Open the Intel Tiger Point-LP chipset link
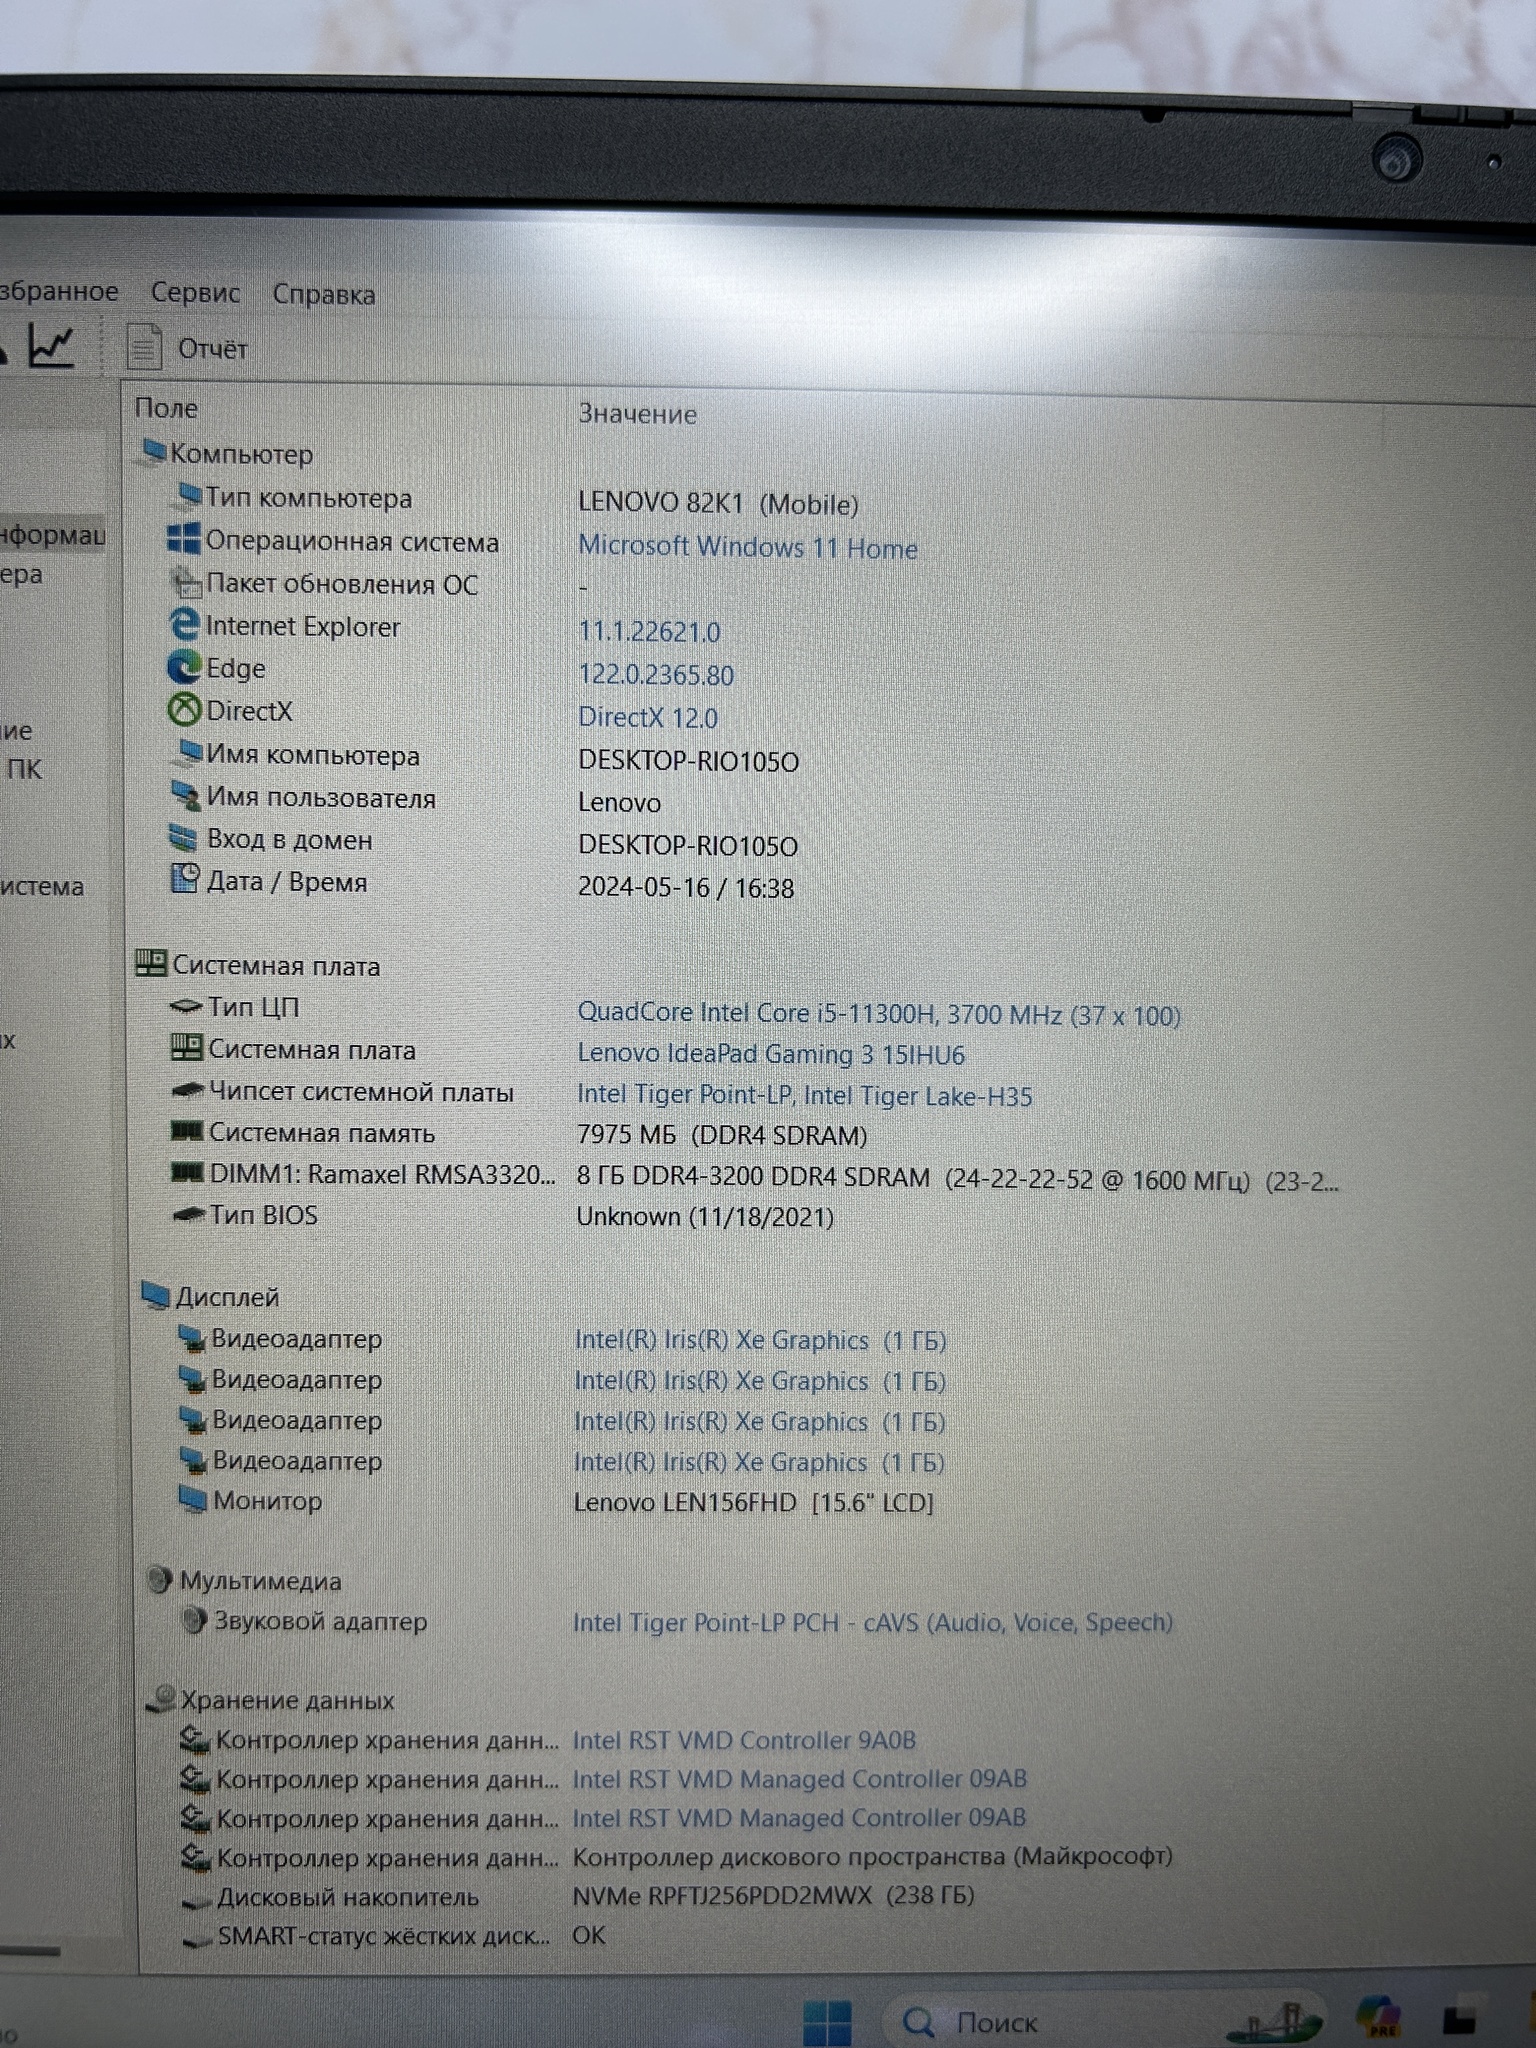 [x=805, y=1096]
